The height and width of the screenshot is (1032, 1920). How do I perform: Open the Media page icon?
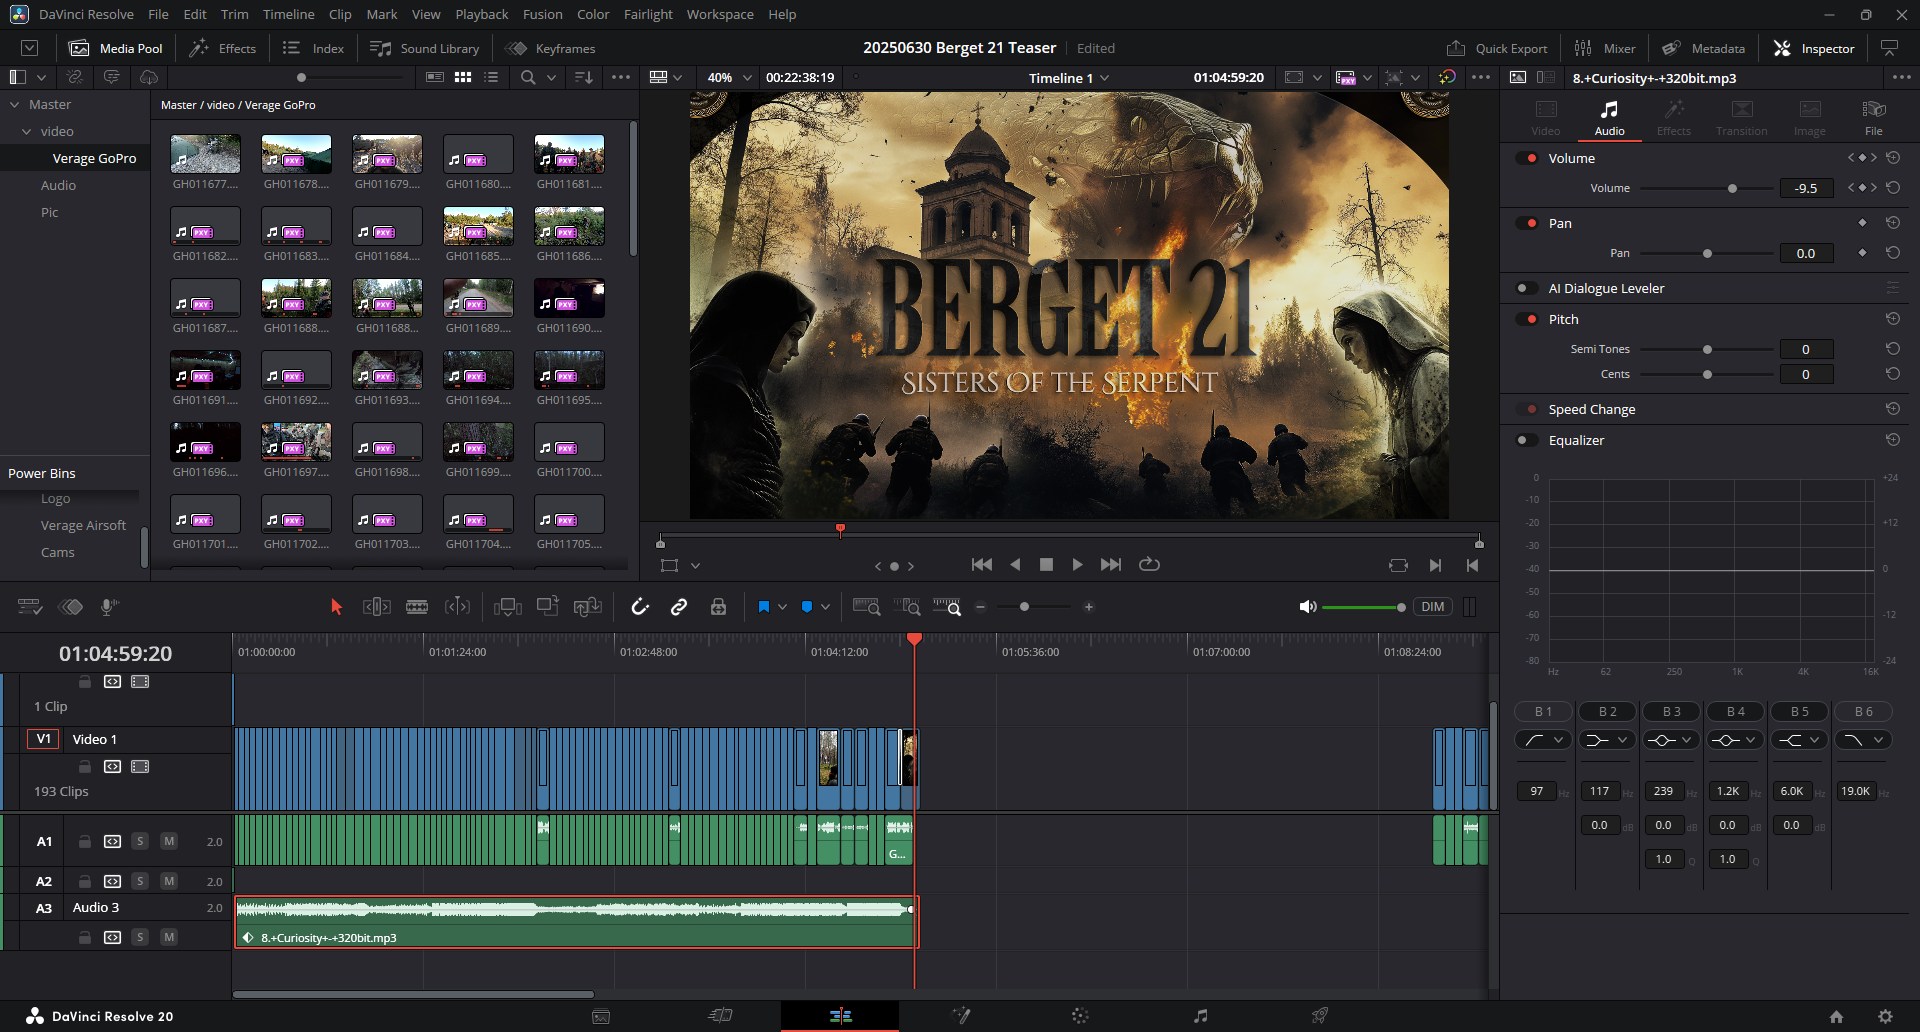click(x=601, y=1016)
